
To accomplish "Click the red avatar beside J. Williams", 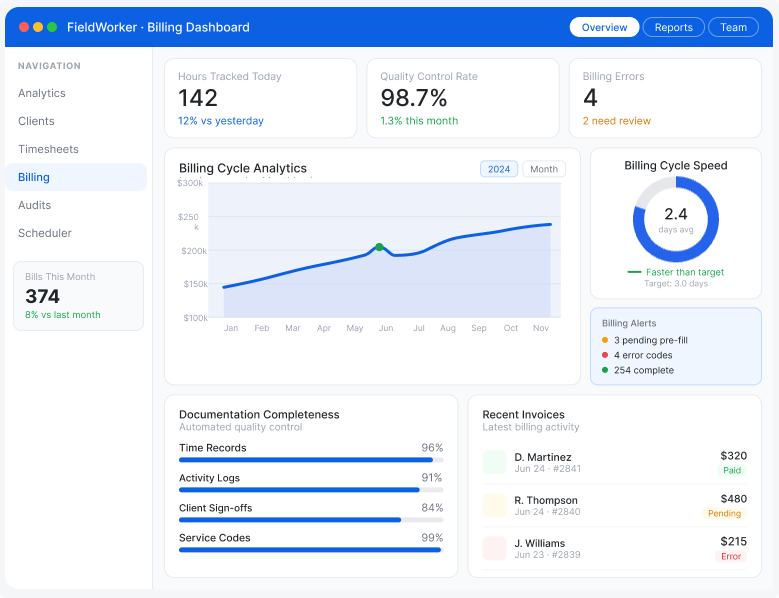I will coord(494,548).
